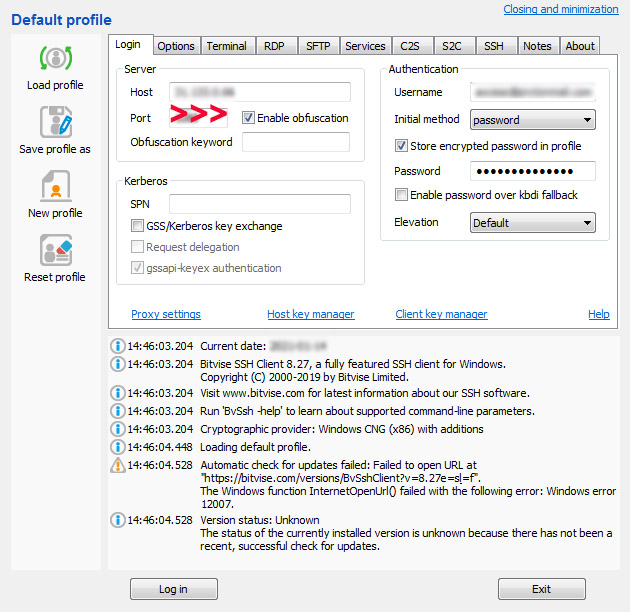Switch to the Terminal tab
The width and height of the screenshot is (630, 612).
(227, 46)
